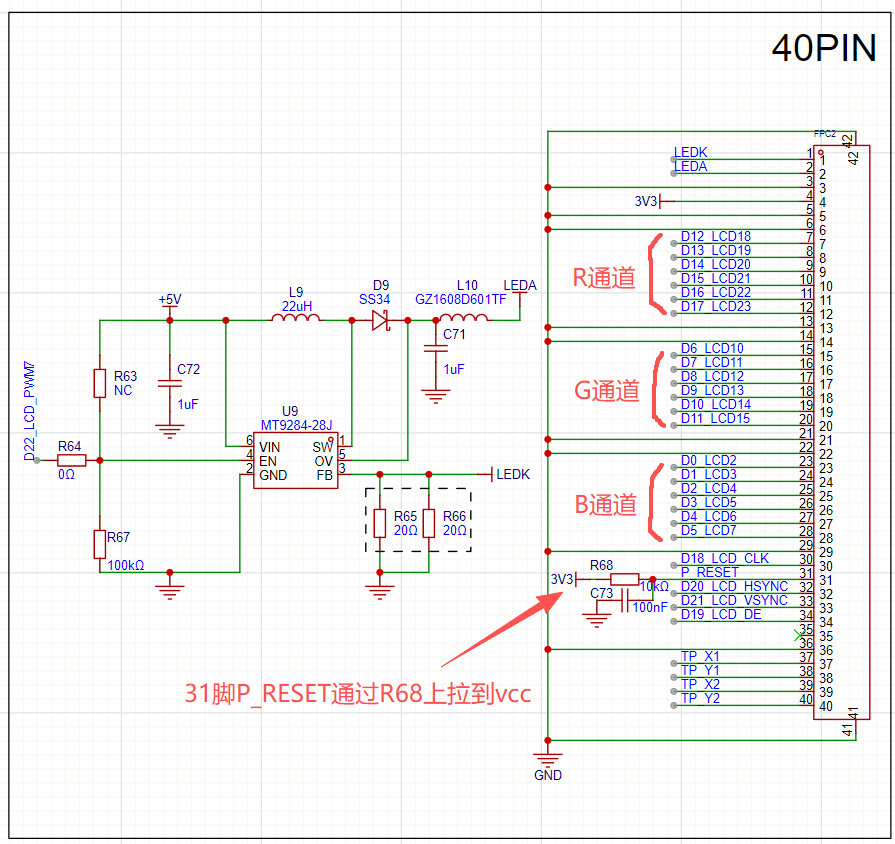The image size is (895, 844).
Task: Click the 1uF capacitor C72 symbol
Action: (168, 382)
